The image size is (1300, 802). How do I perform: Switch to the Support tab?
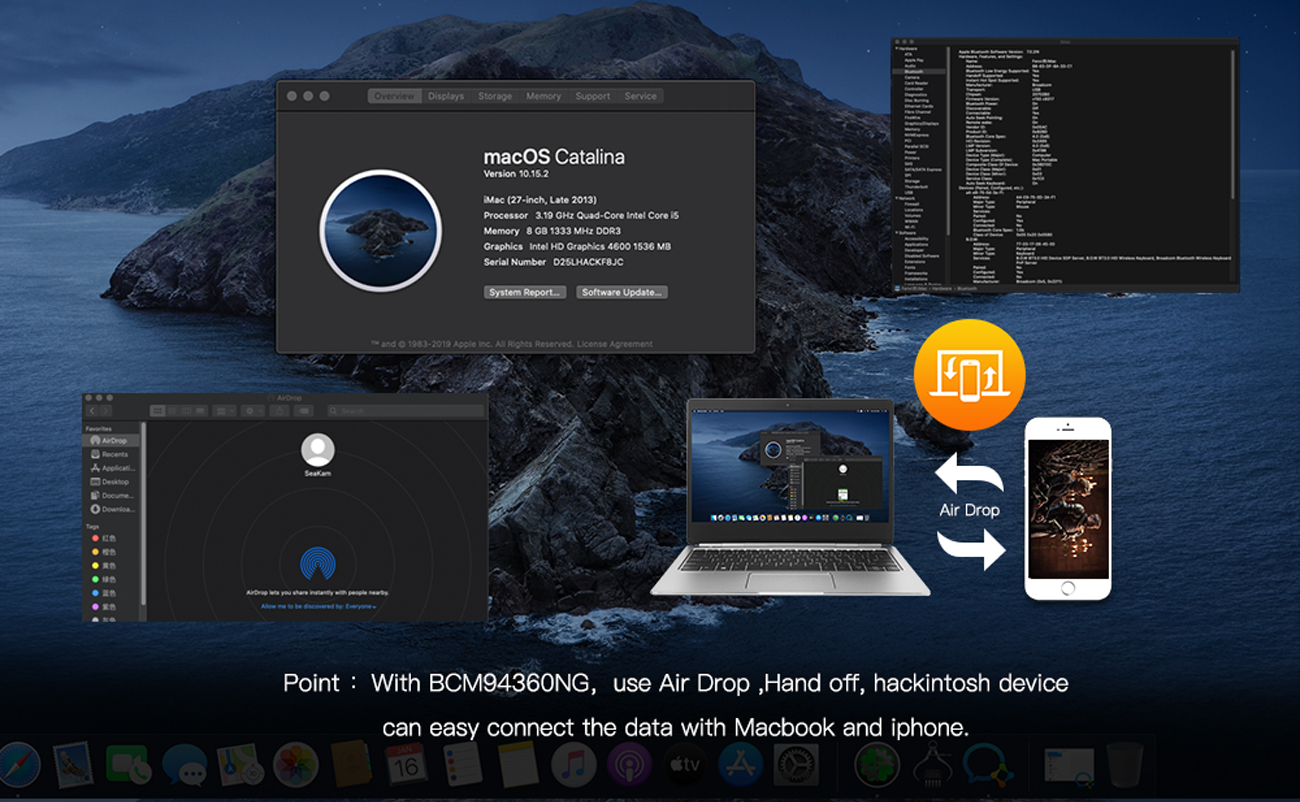592,96
